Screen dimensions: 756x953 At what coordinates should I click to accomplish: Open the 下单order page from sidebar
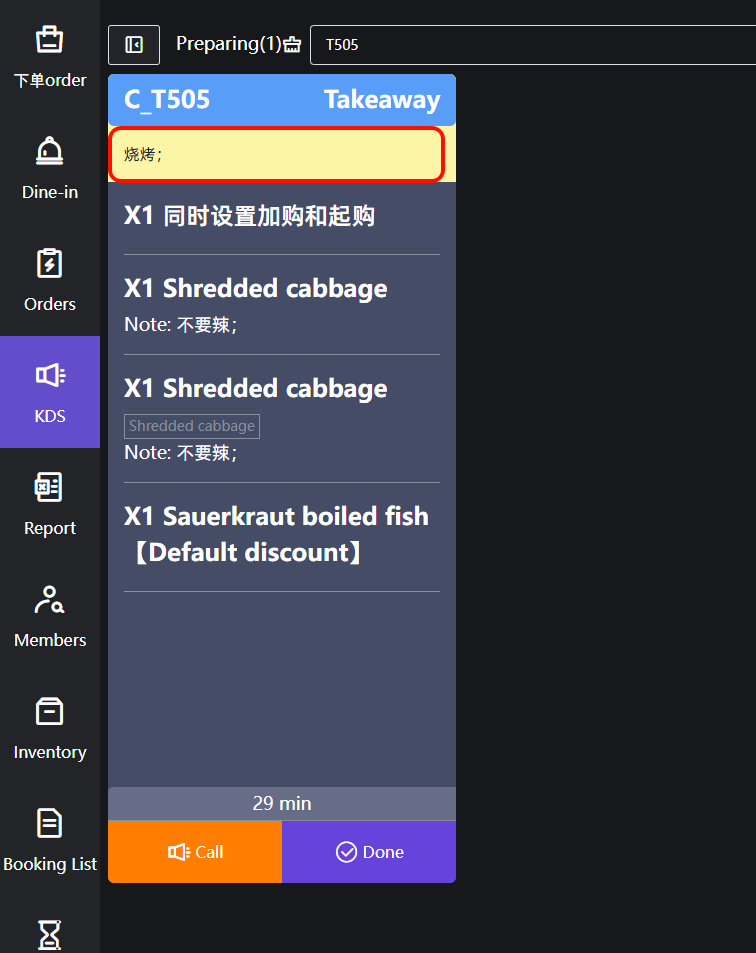(x=49, y=40)
